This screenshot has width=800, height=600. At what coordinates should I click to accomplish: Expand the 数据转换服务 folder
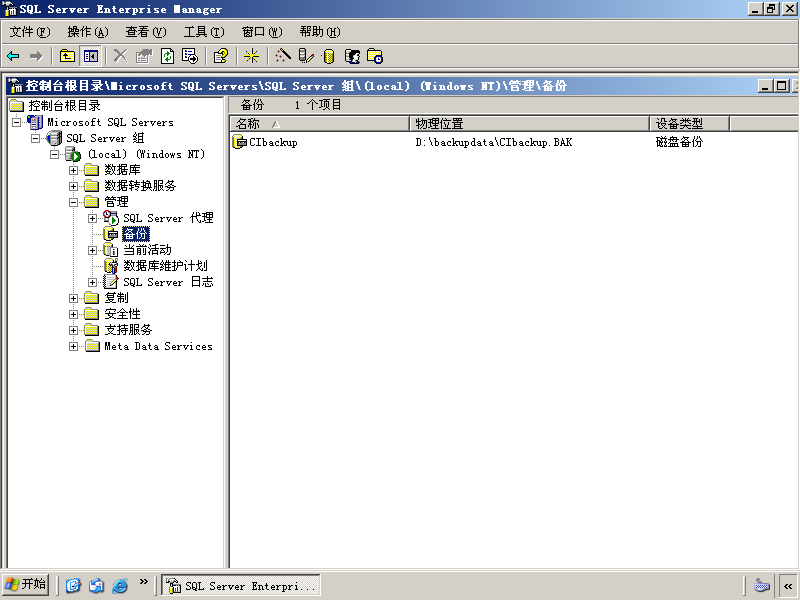click(73, 186)
